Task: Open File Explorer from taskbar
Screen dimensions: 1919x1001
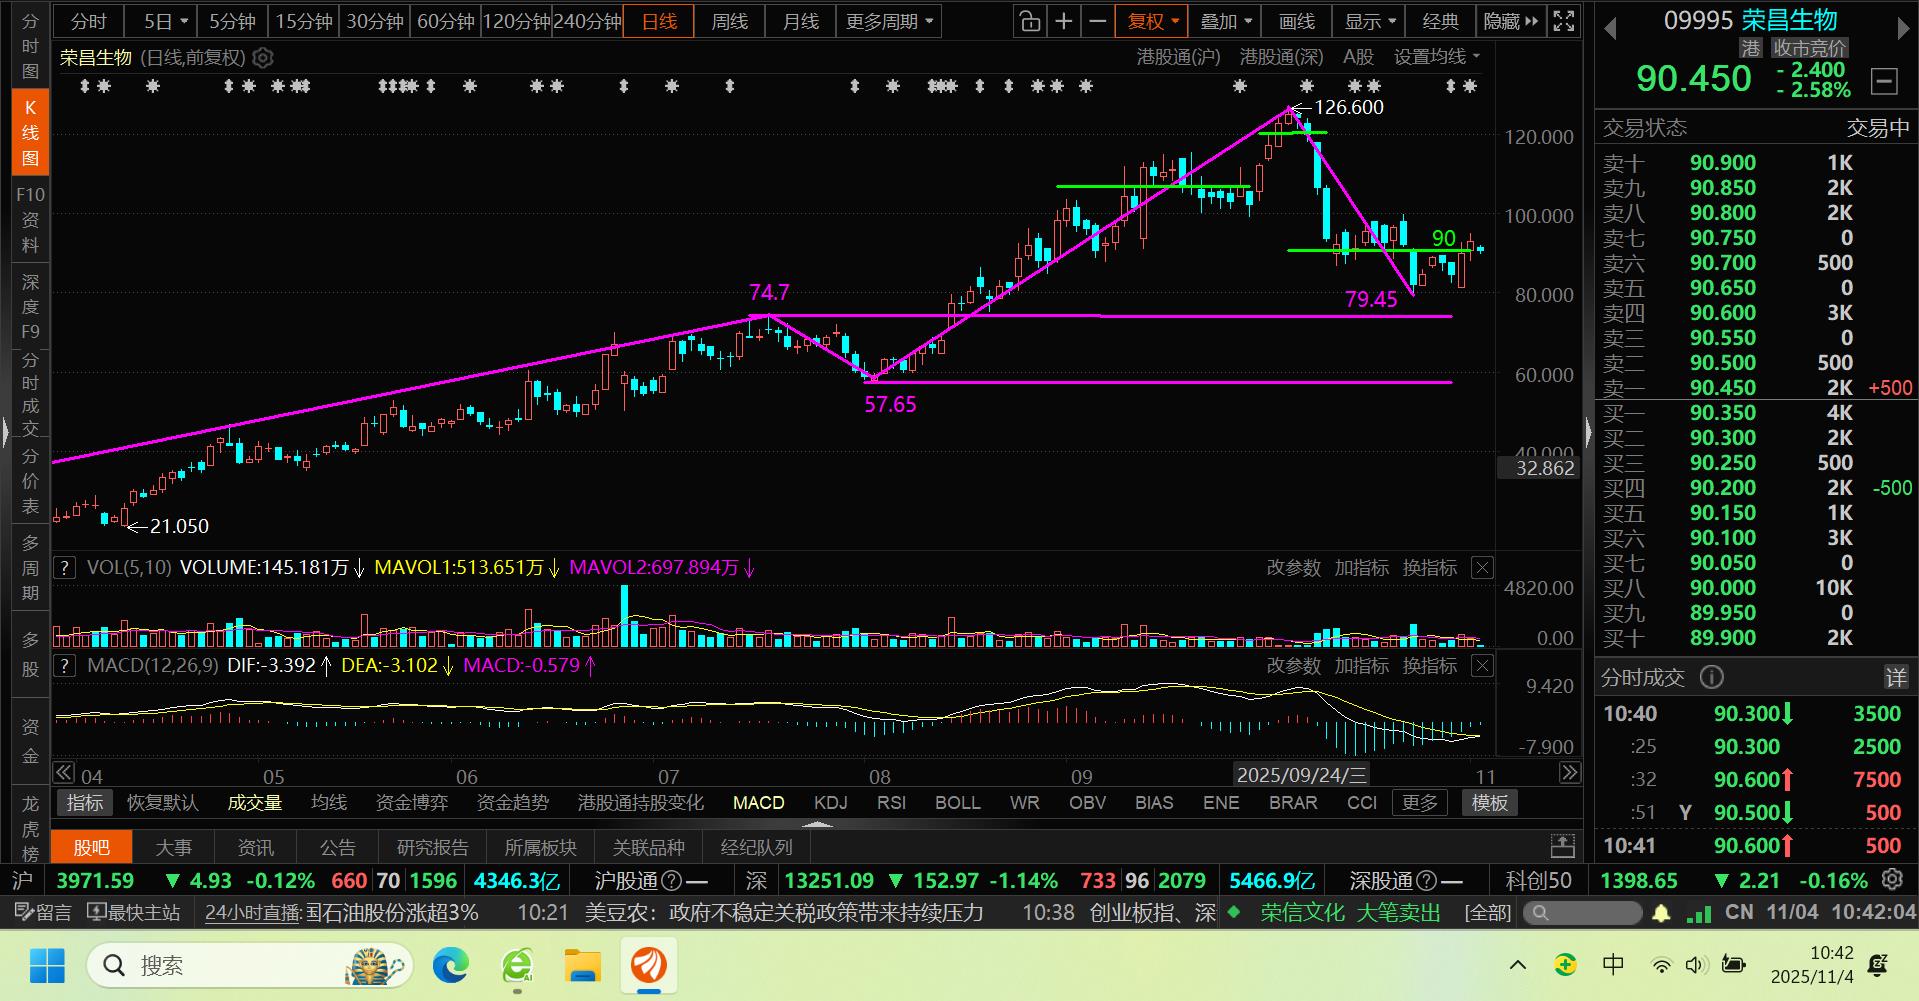Action: point(582,965)
